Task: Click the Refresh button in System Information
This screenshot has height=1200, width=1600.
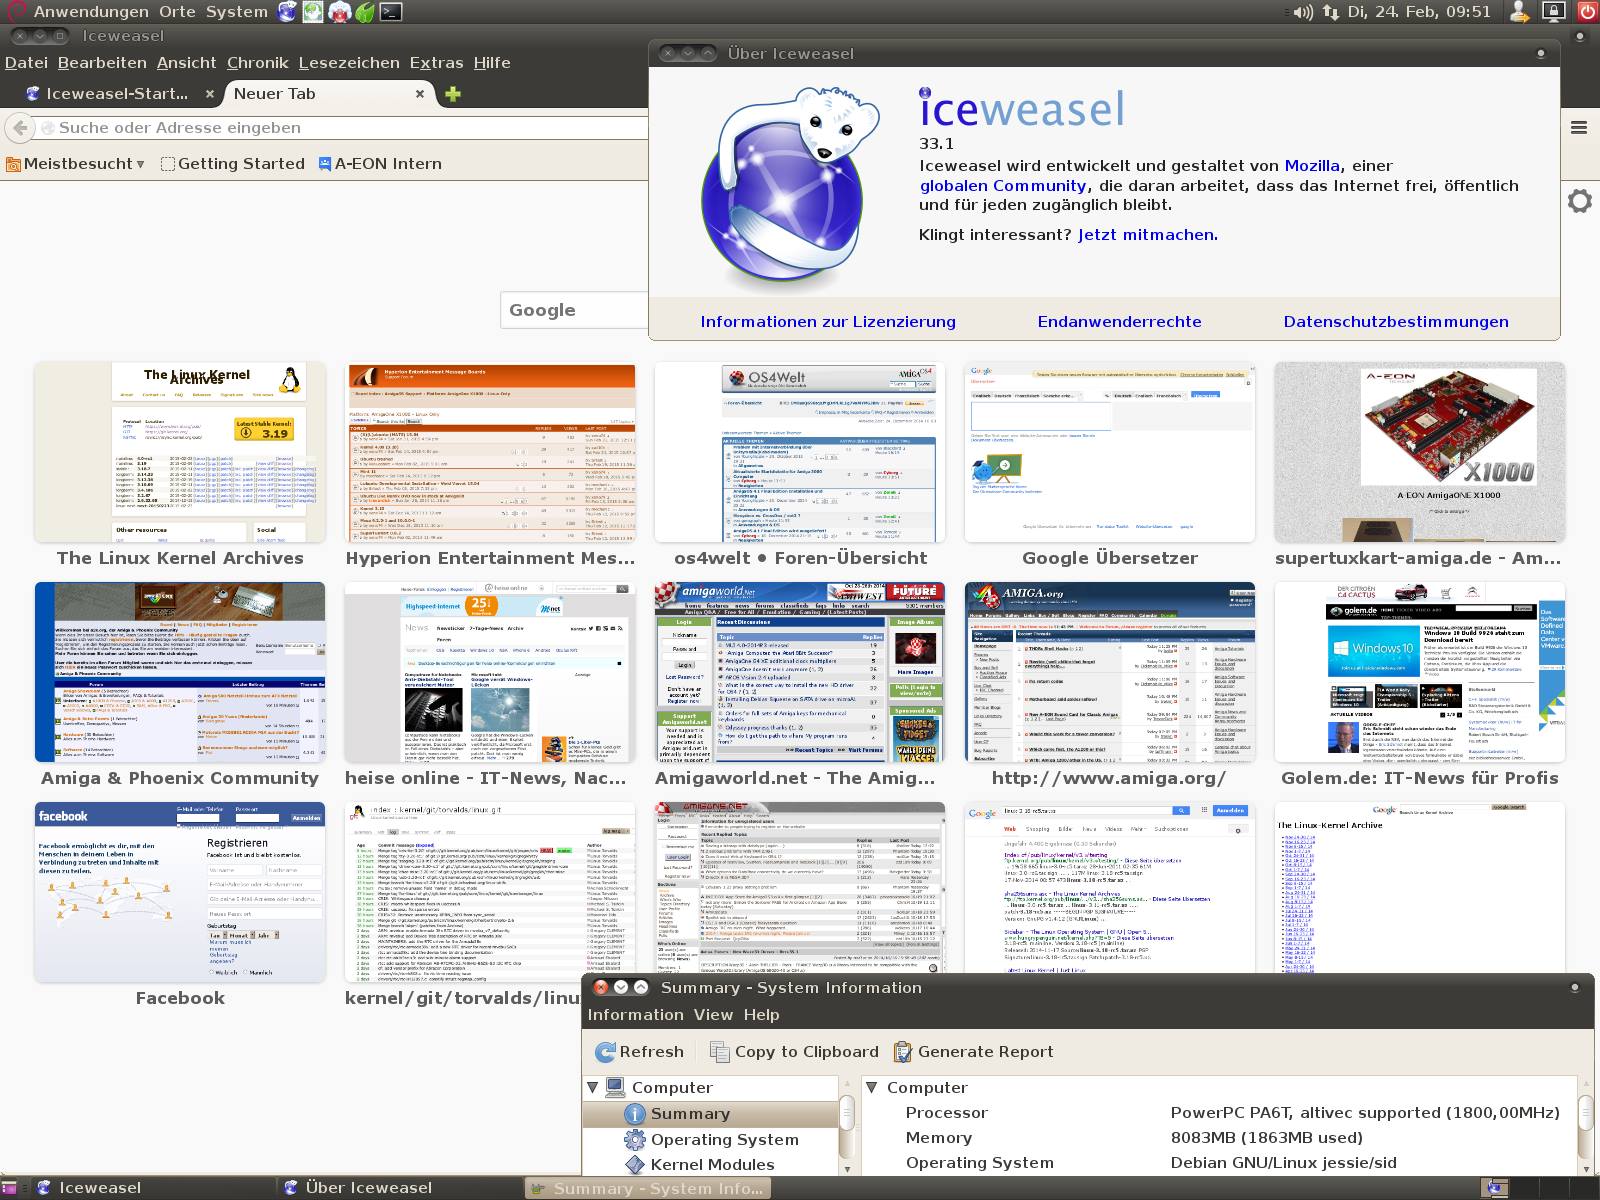Action: pos(640,1051)
